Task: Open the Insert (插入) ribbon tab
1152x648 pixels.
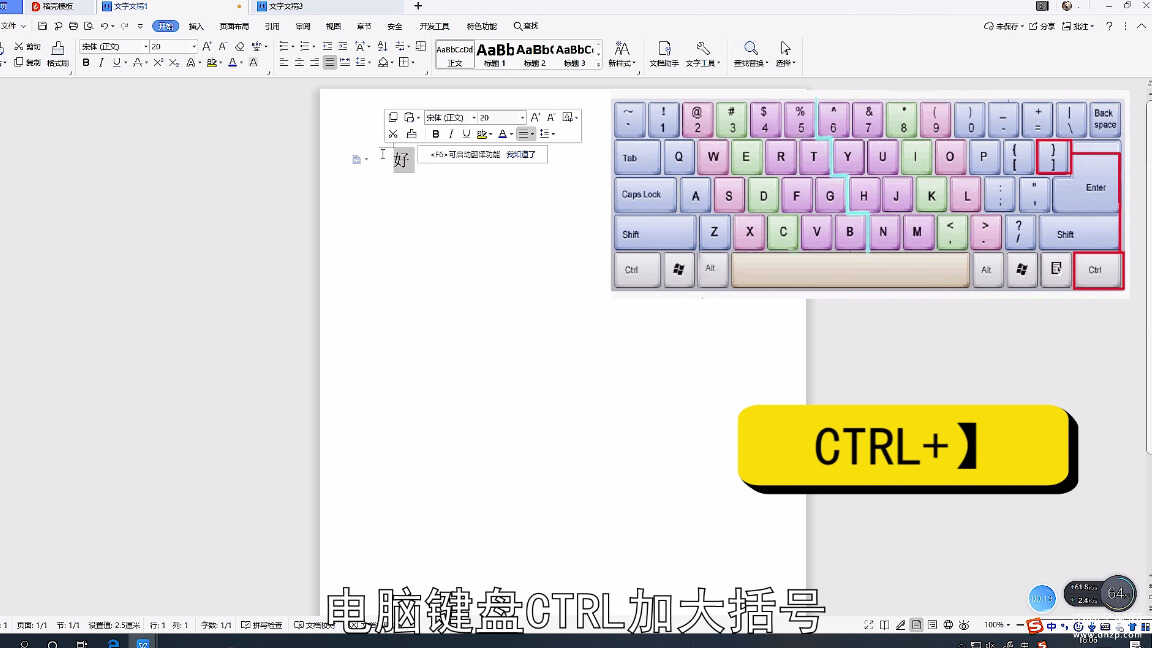Action: [196, 26]
